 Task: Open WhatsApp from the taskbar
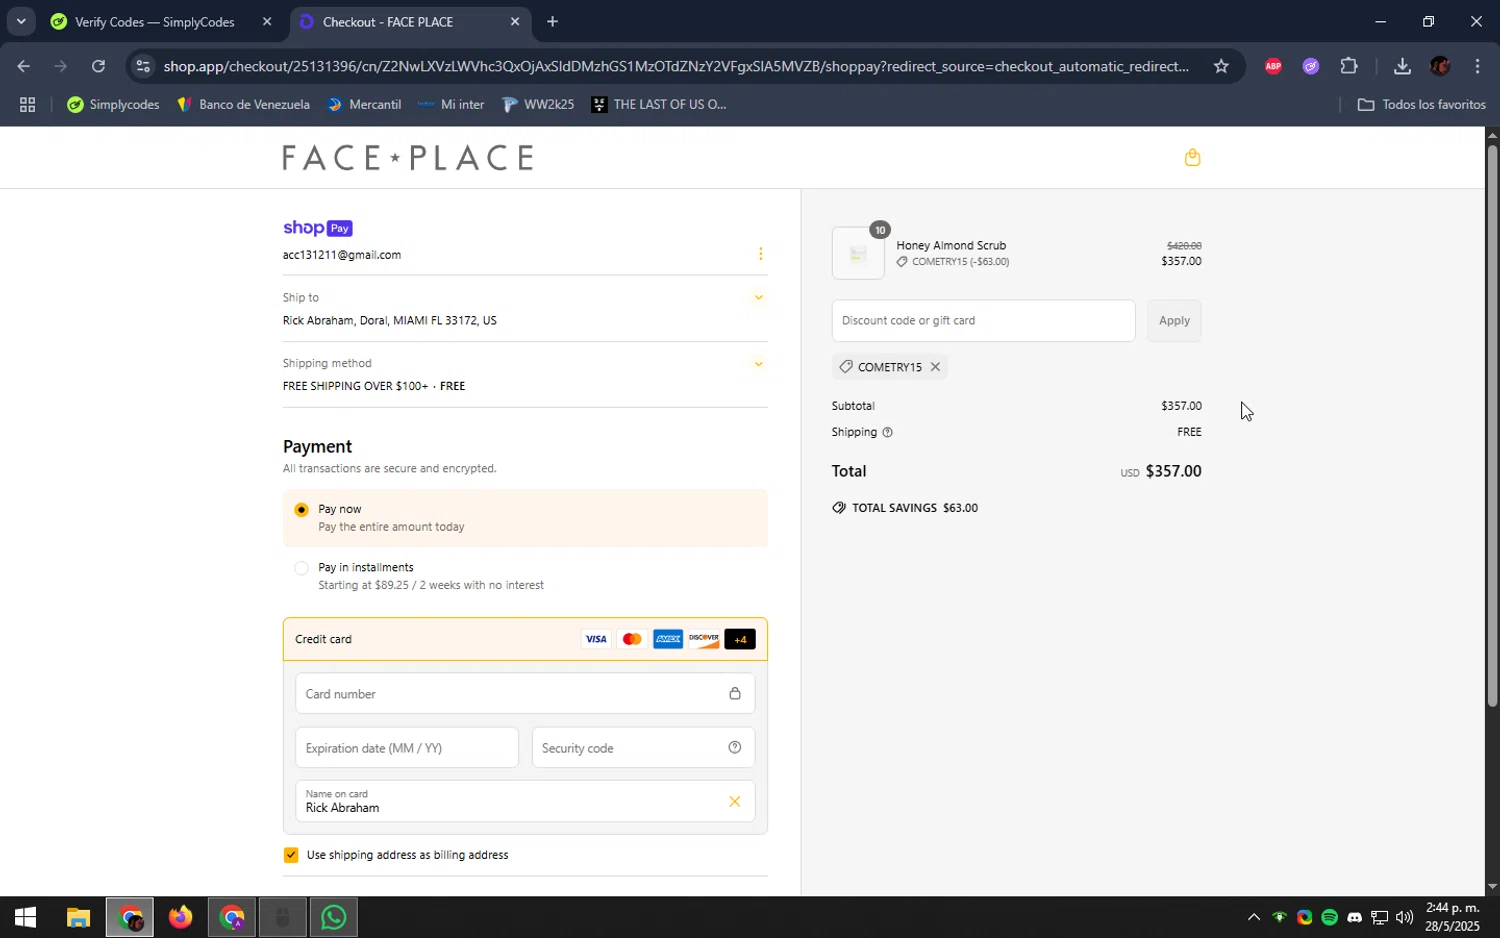coord(333,917)
